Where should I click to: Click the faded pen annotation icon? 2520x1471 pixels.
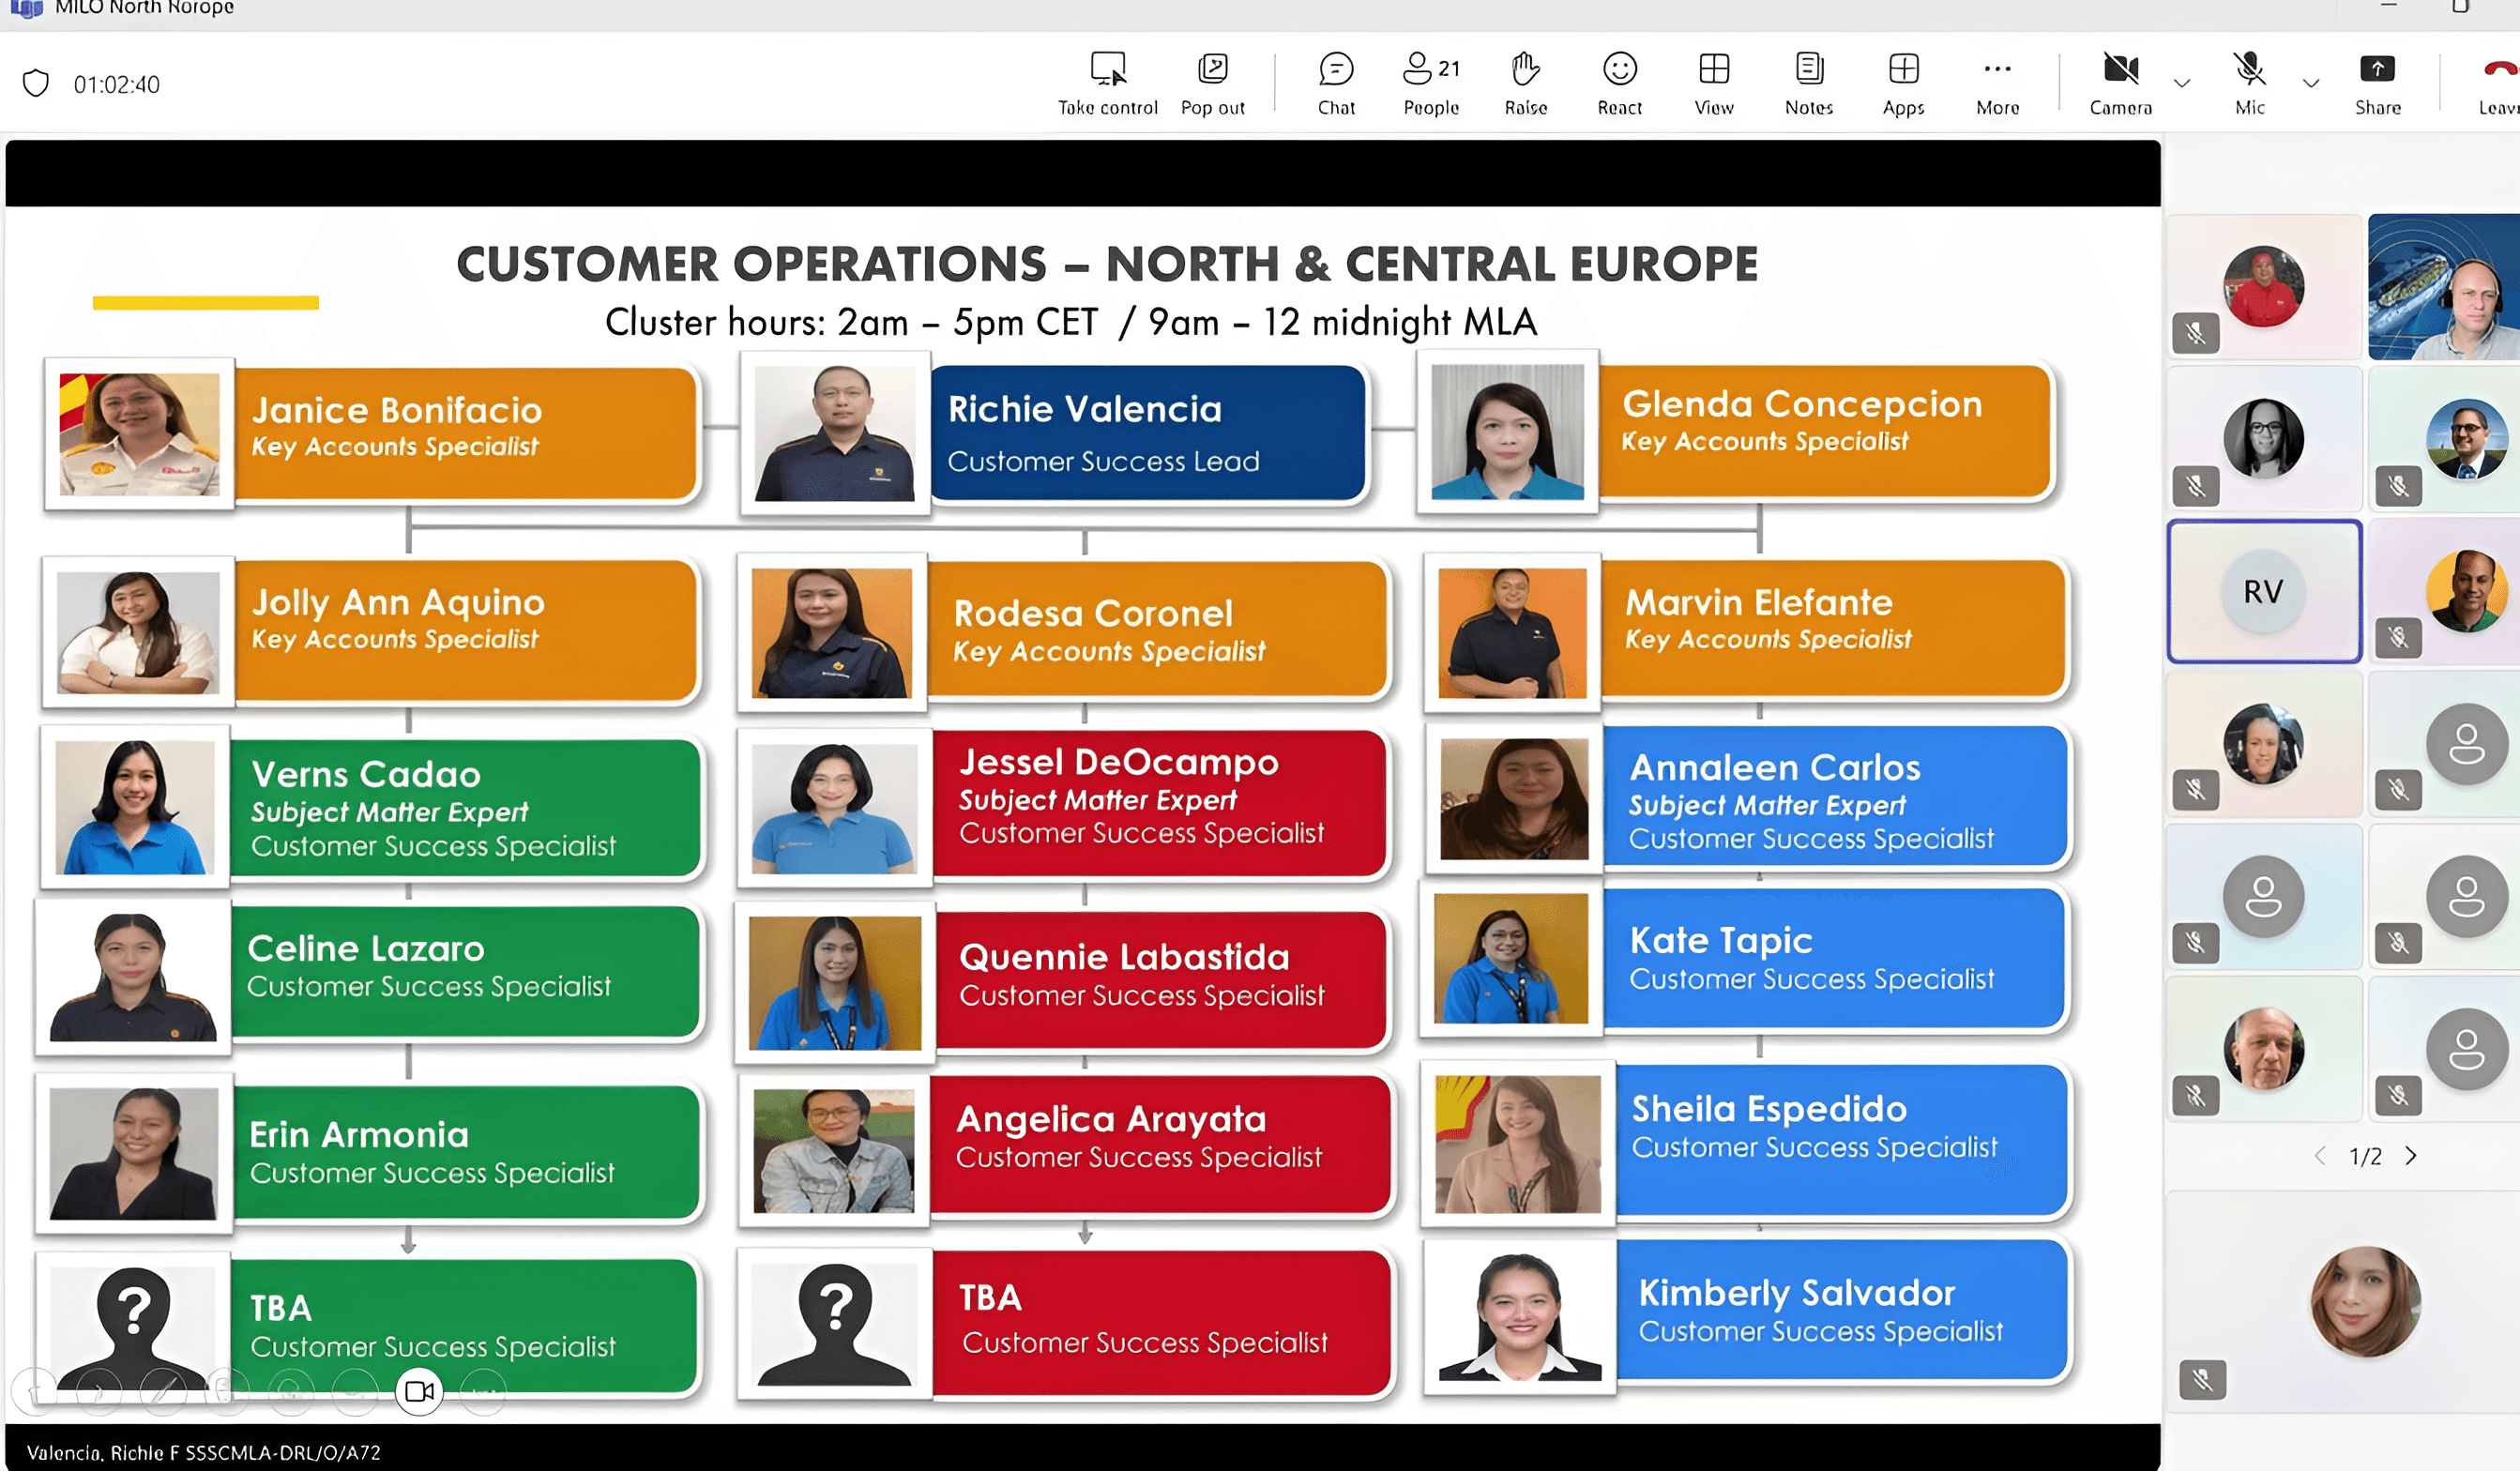(x=163, y=1391)
